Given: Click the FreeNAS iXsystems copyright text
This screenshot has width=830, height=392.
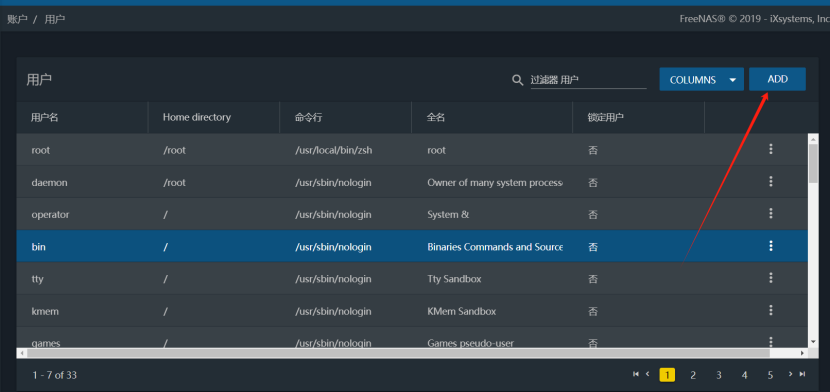Looking at the screenshot, I should tap(755, 19).
